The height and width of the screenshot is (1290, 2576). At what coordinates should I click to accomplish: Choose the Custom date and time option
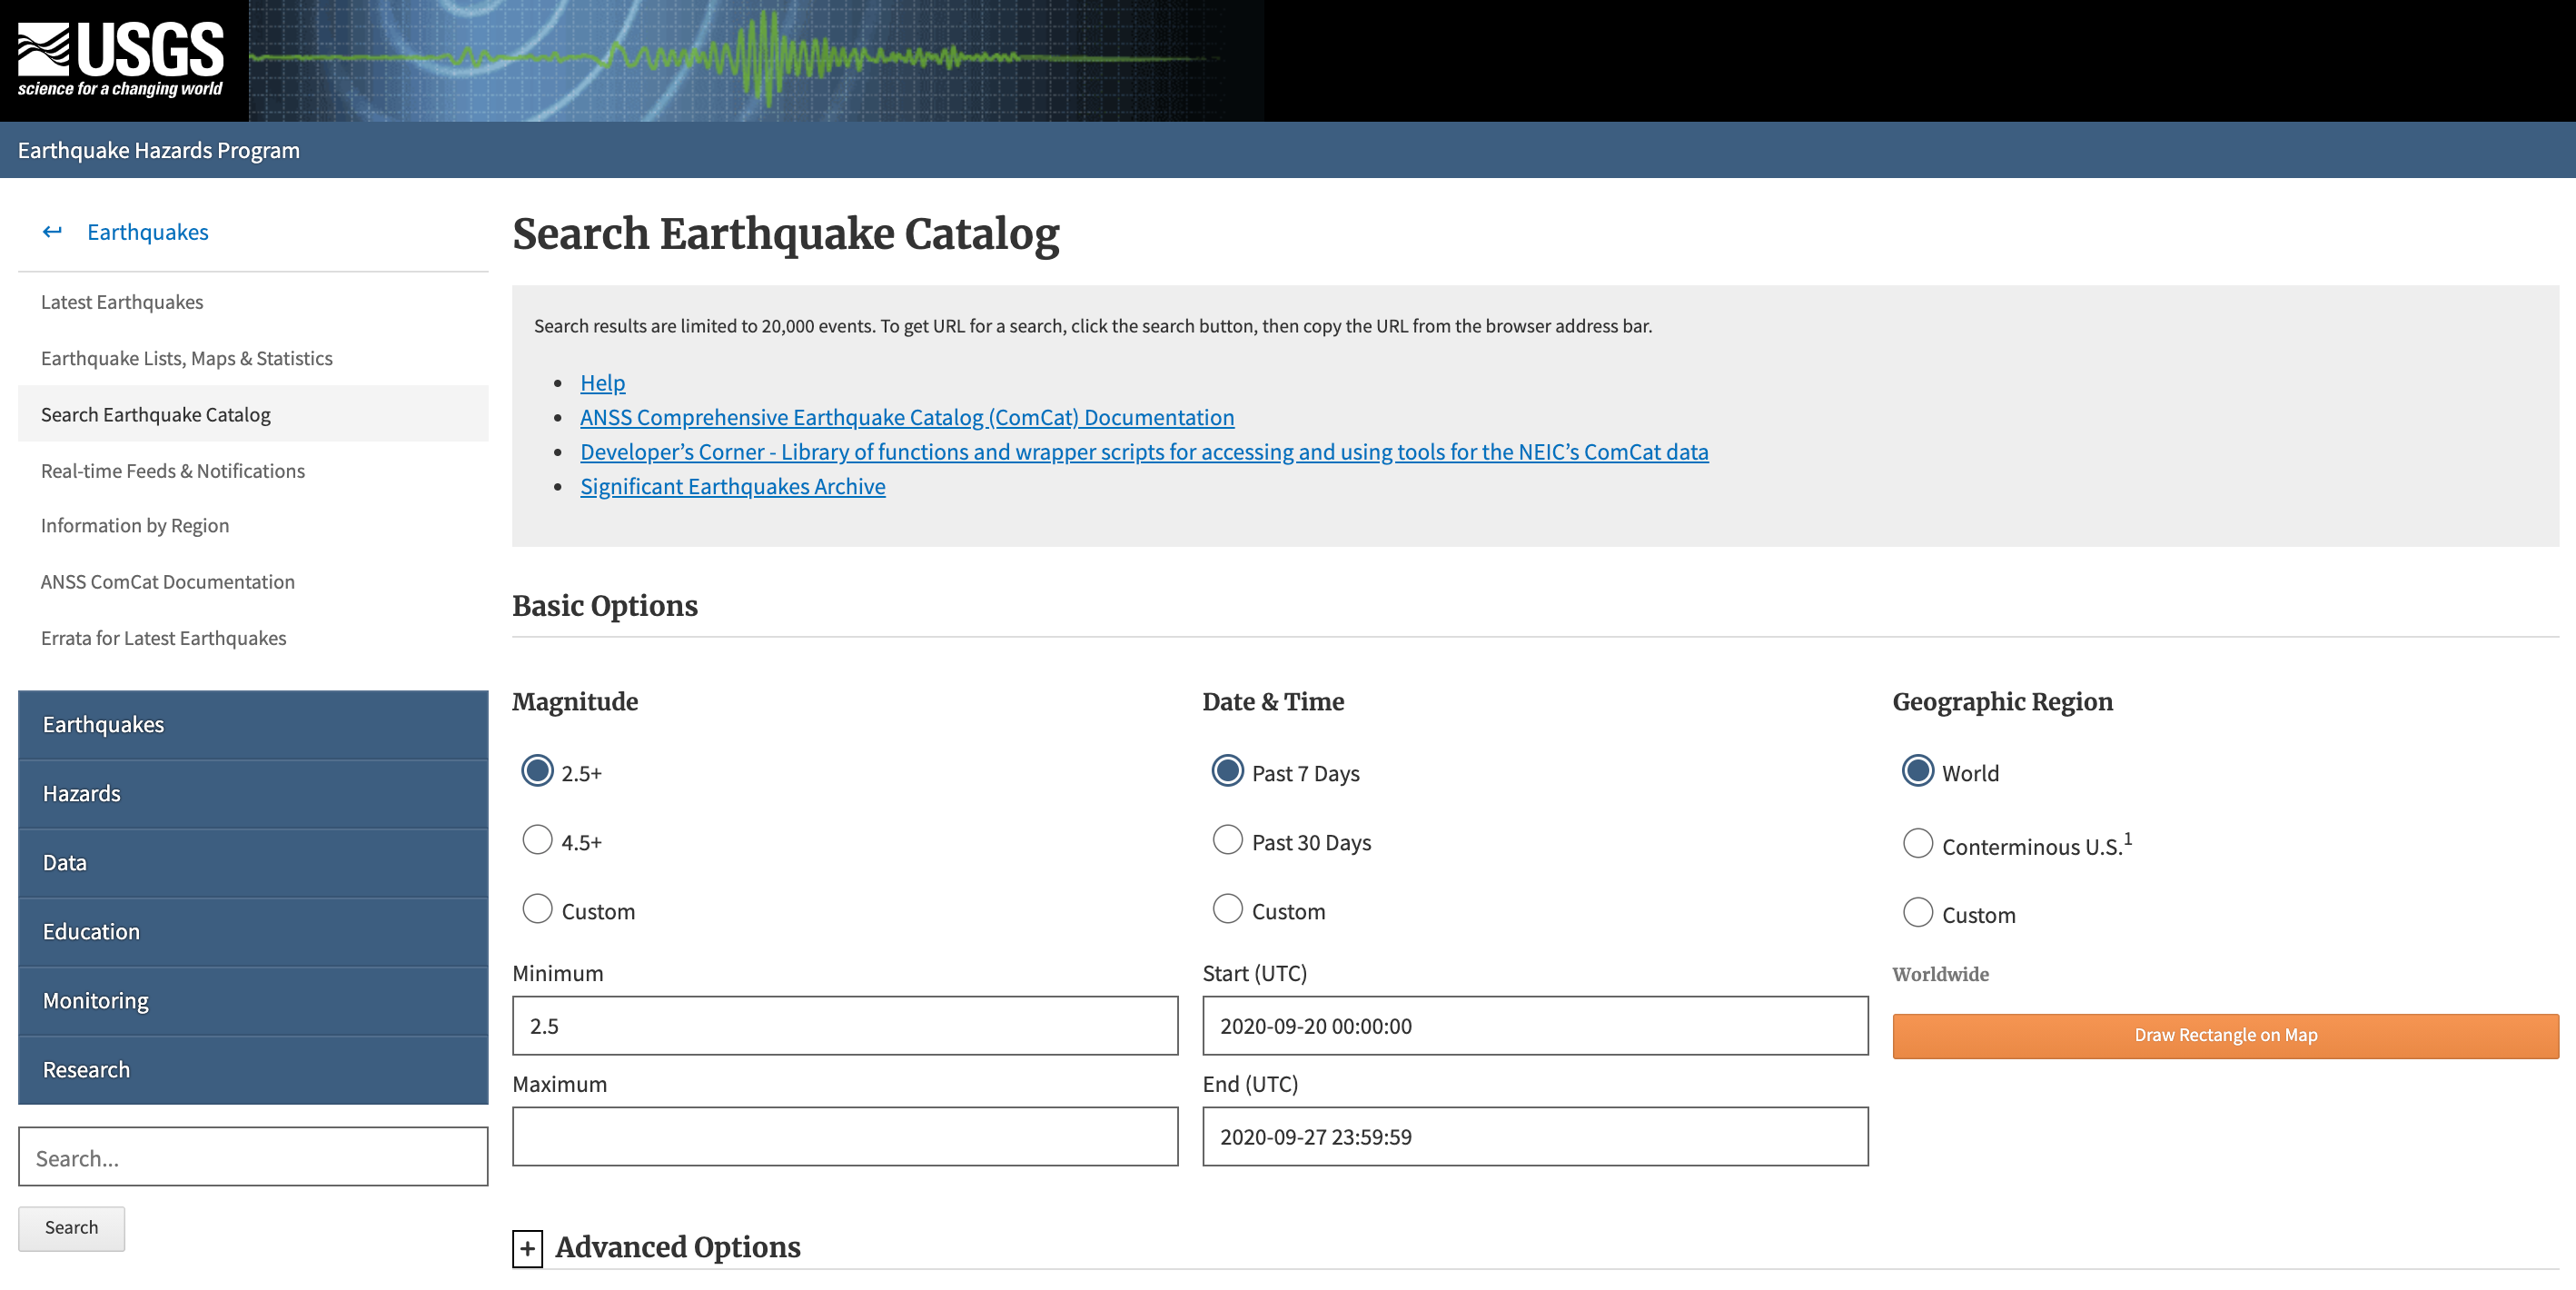tap(1227, 909)
